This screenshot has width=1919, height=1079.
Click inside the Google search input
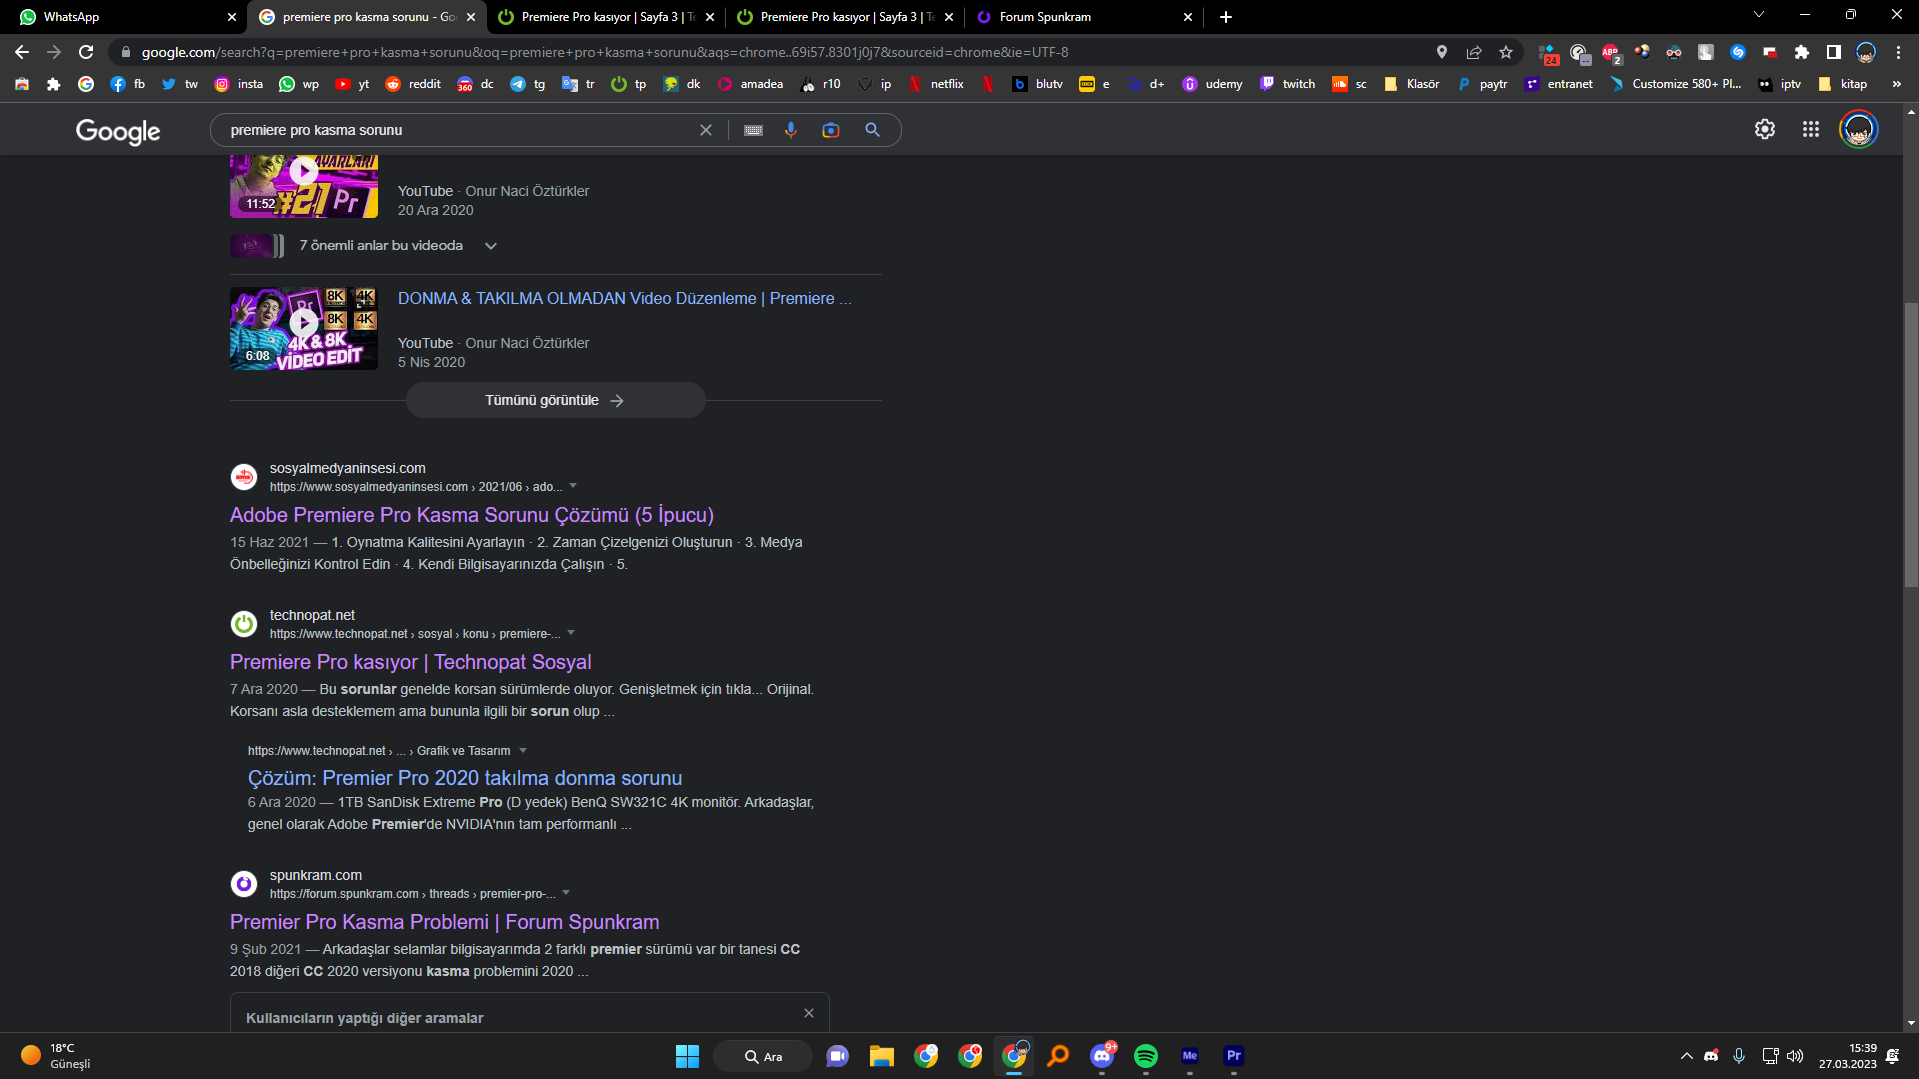click(455, 130)
